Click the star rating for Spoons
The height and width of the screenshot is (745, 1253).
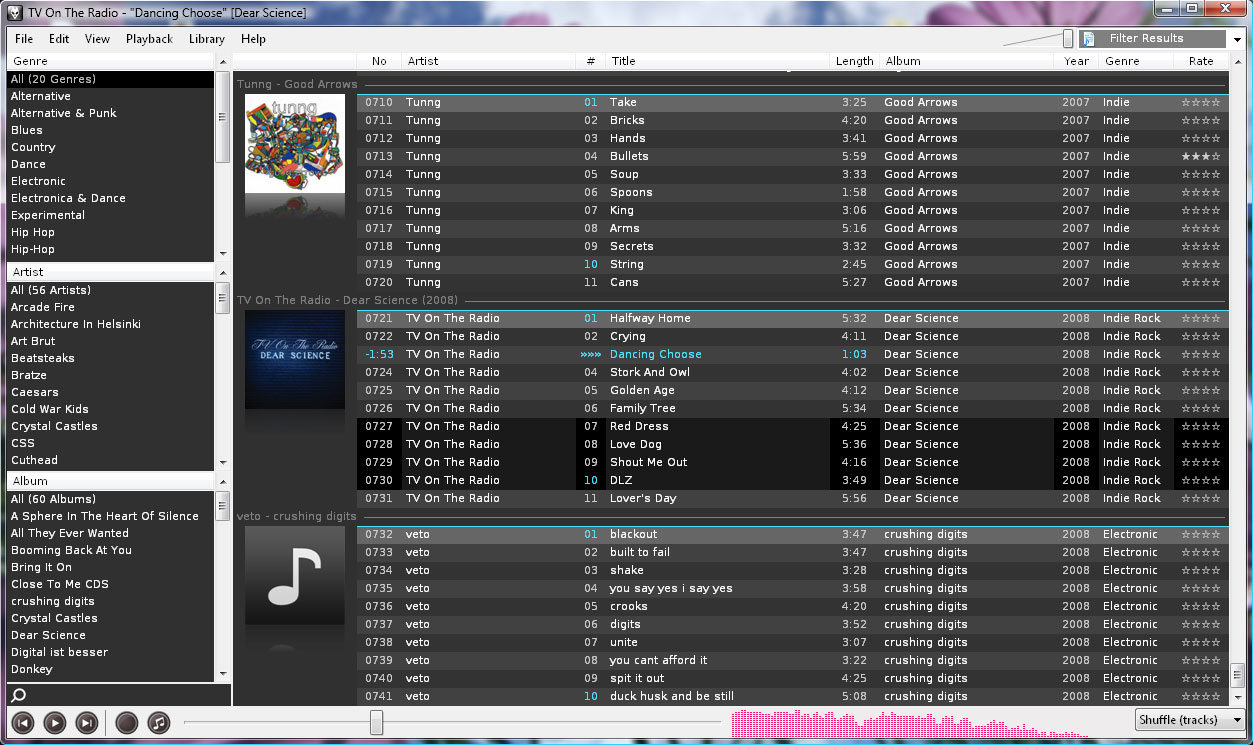(x=1201, y=192)
